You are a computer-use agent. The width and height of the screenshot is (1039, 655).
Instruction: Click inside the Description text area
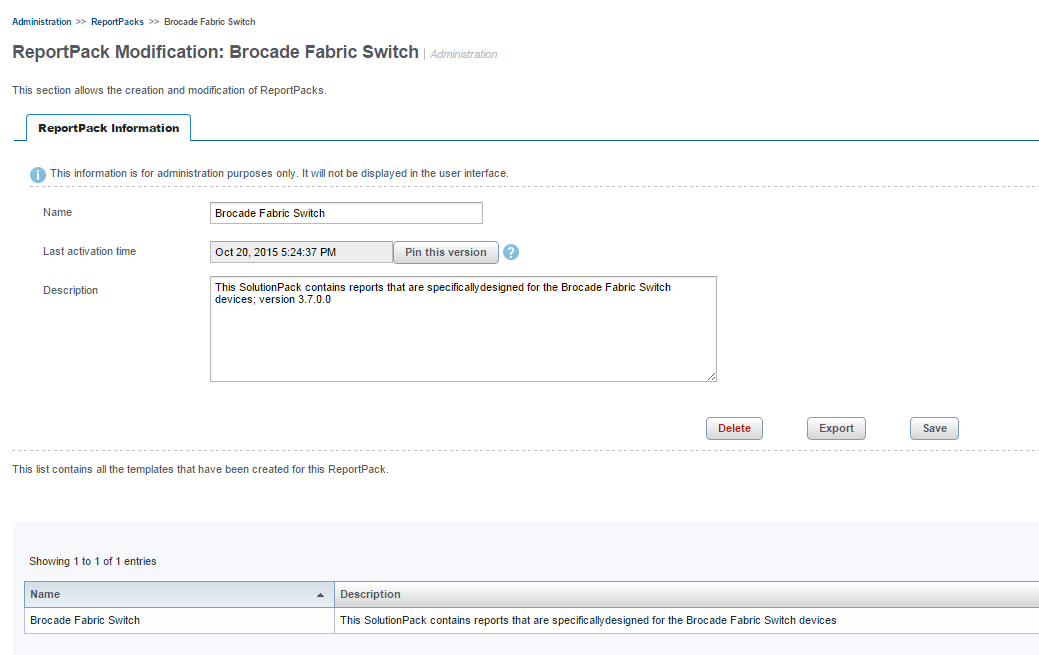(x=463, y=329)
